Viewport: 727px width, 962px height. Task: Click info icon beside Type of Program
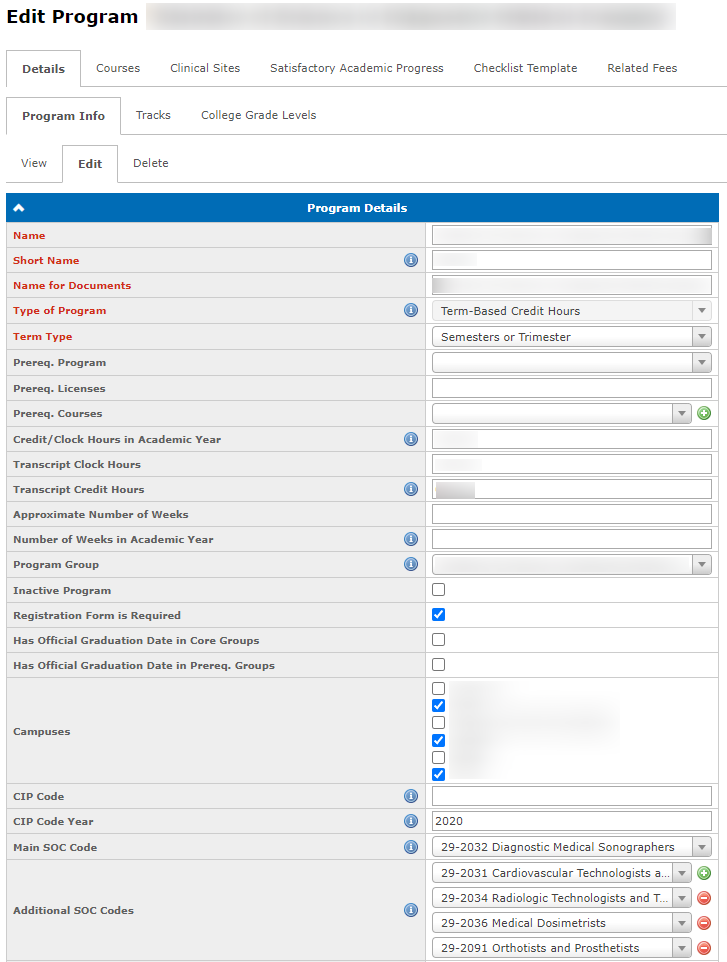411,310
